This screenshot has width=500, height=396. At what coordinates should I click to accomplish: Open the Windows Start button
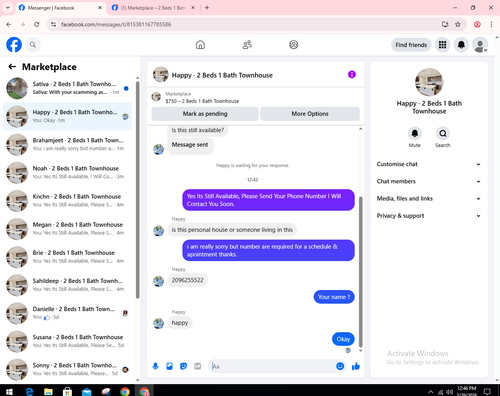pyautogui.click(x=9, y=392)
